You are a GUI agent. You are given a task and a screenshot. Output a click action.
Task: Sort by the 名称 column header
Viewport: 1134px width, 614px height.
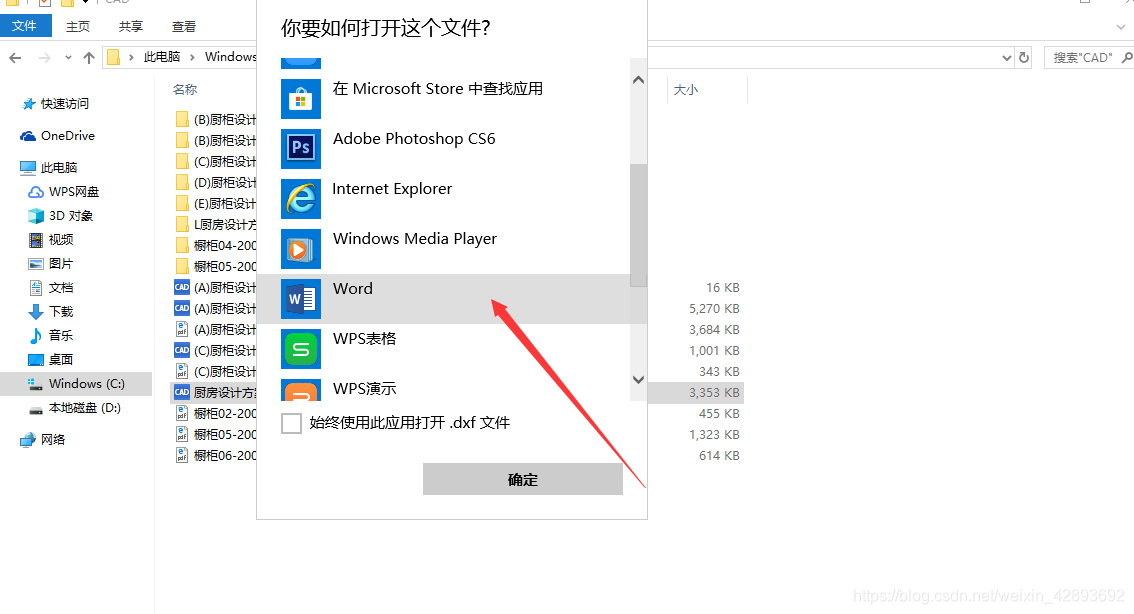click(185, 90)
